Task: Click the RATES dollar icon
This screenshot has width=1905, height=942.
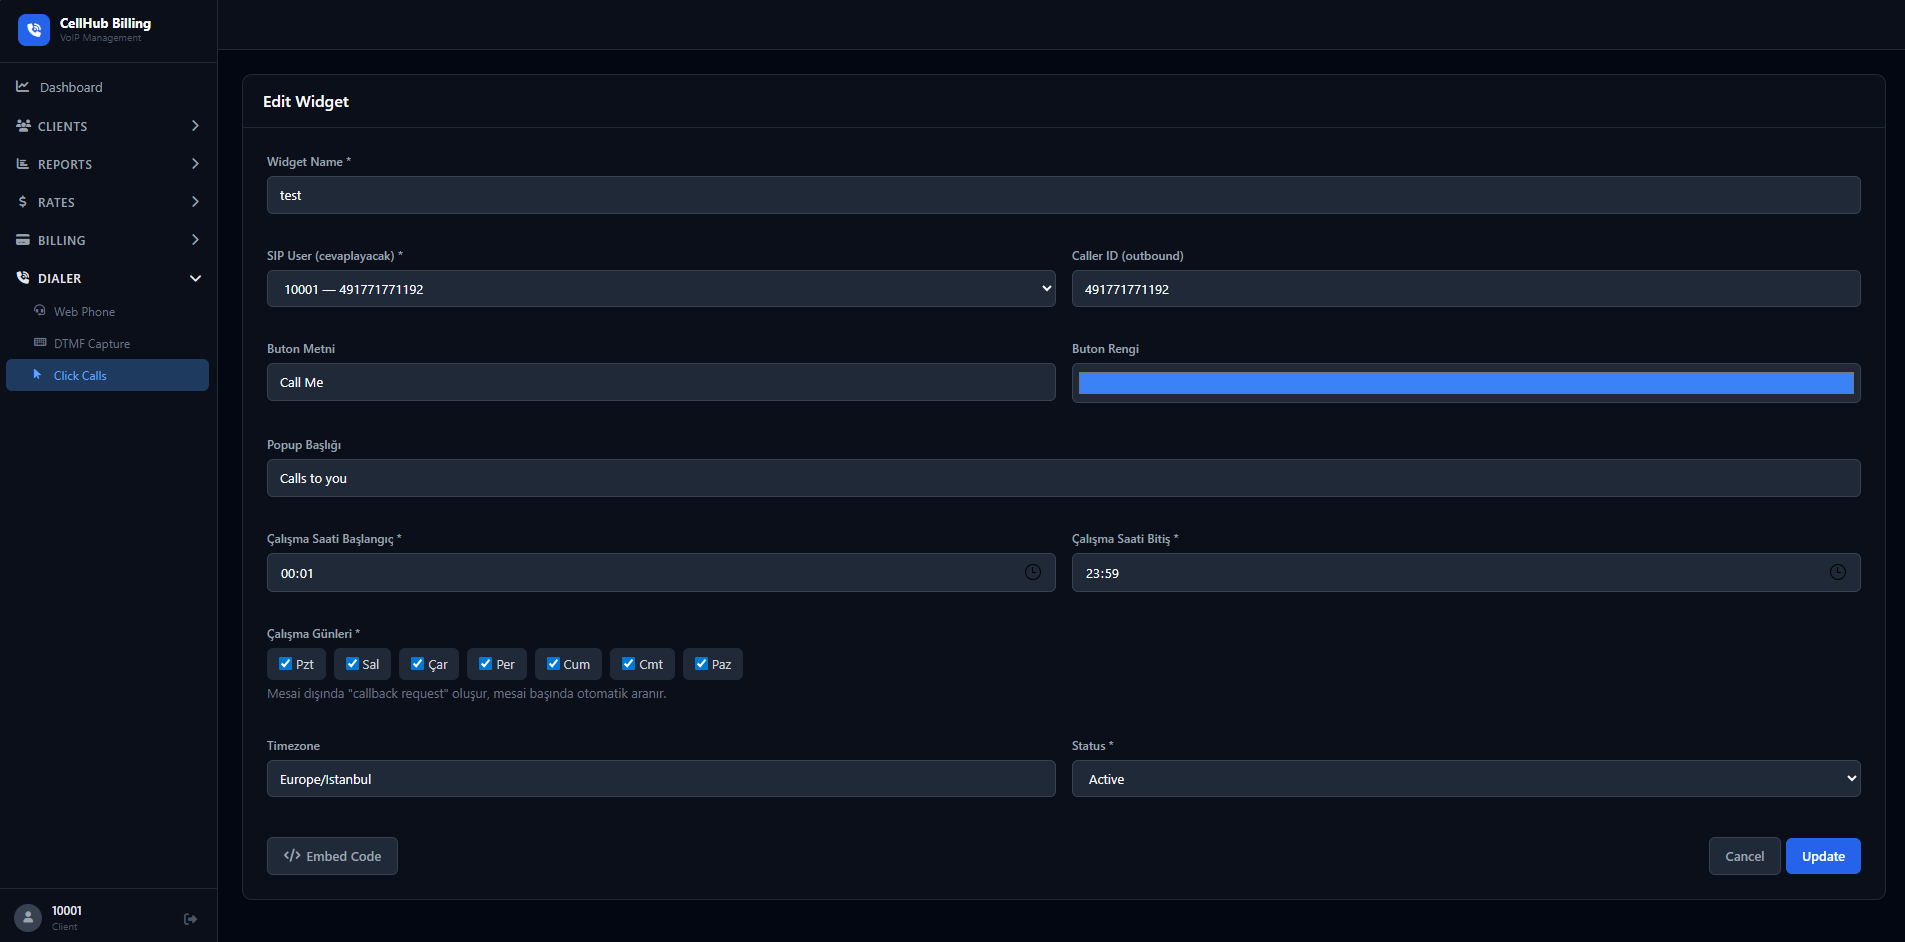Action: (x=23, y=202)
